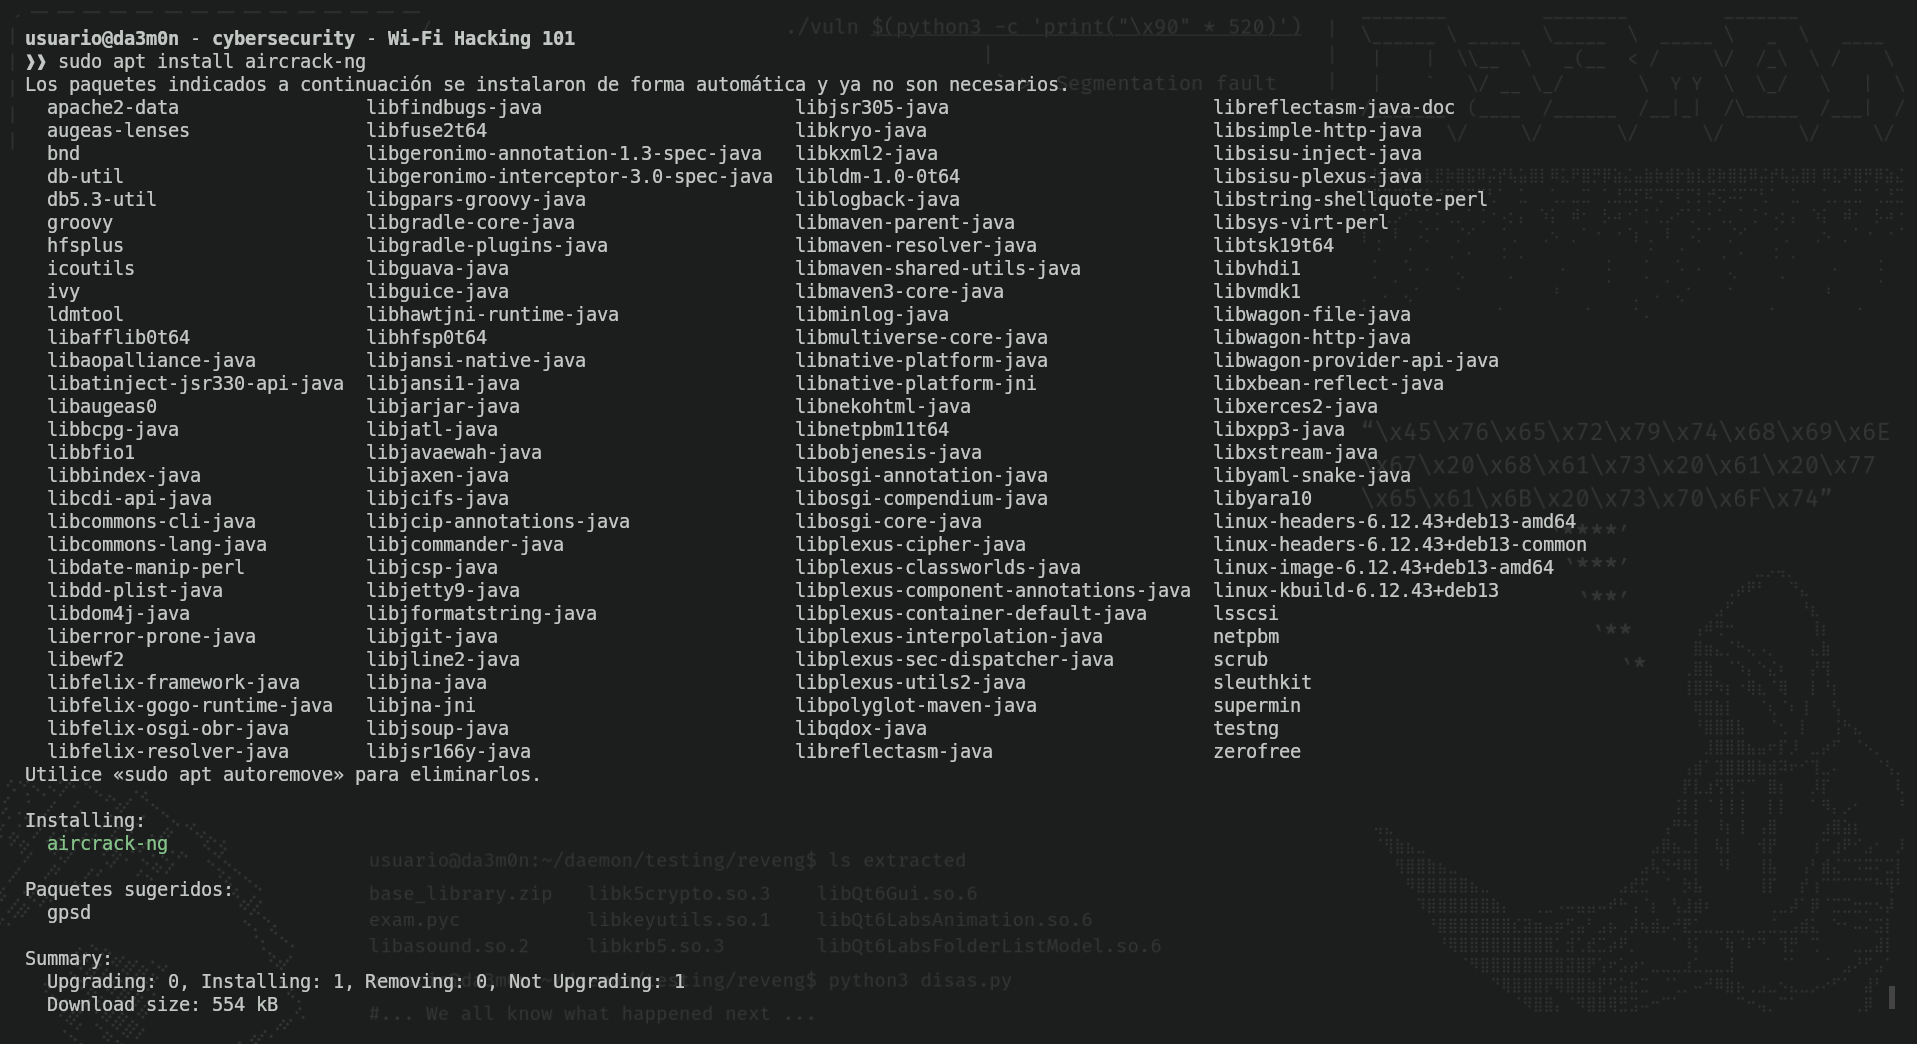Image resolution: width=1917 pixels, height=1044 pixels.
Task: Click the linux-image-6.12.43+deb13-amd64 entry
Action: (1383, 567)
